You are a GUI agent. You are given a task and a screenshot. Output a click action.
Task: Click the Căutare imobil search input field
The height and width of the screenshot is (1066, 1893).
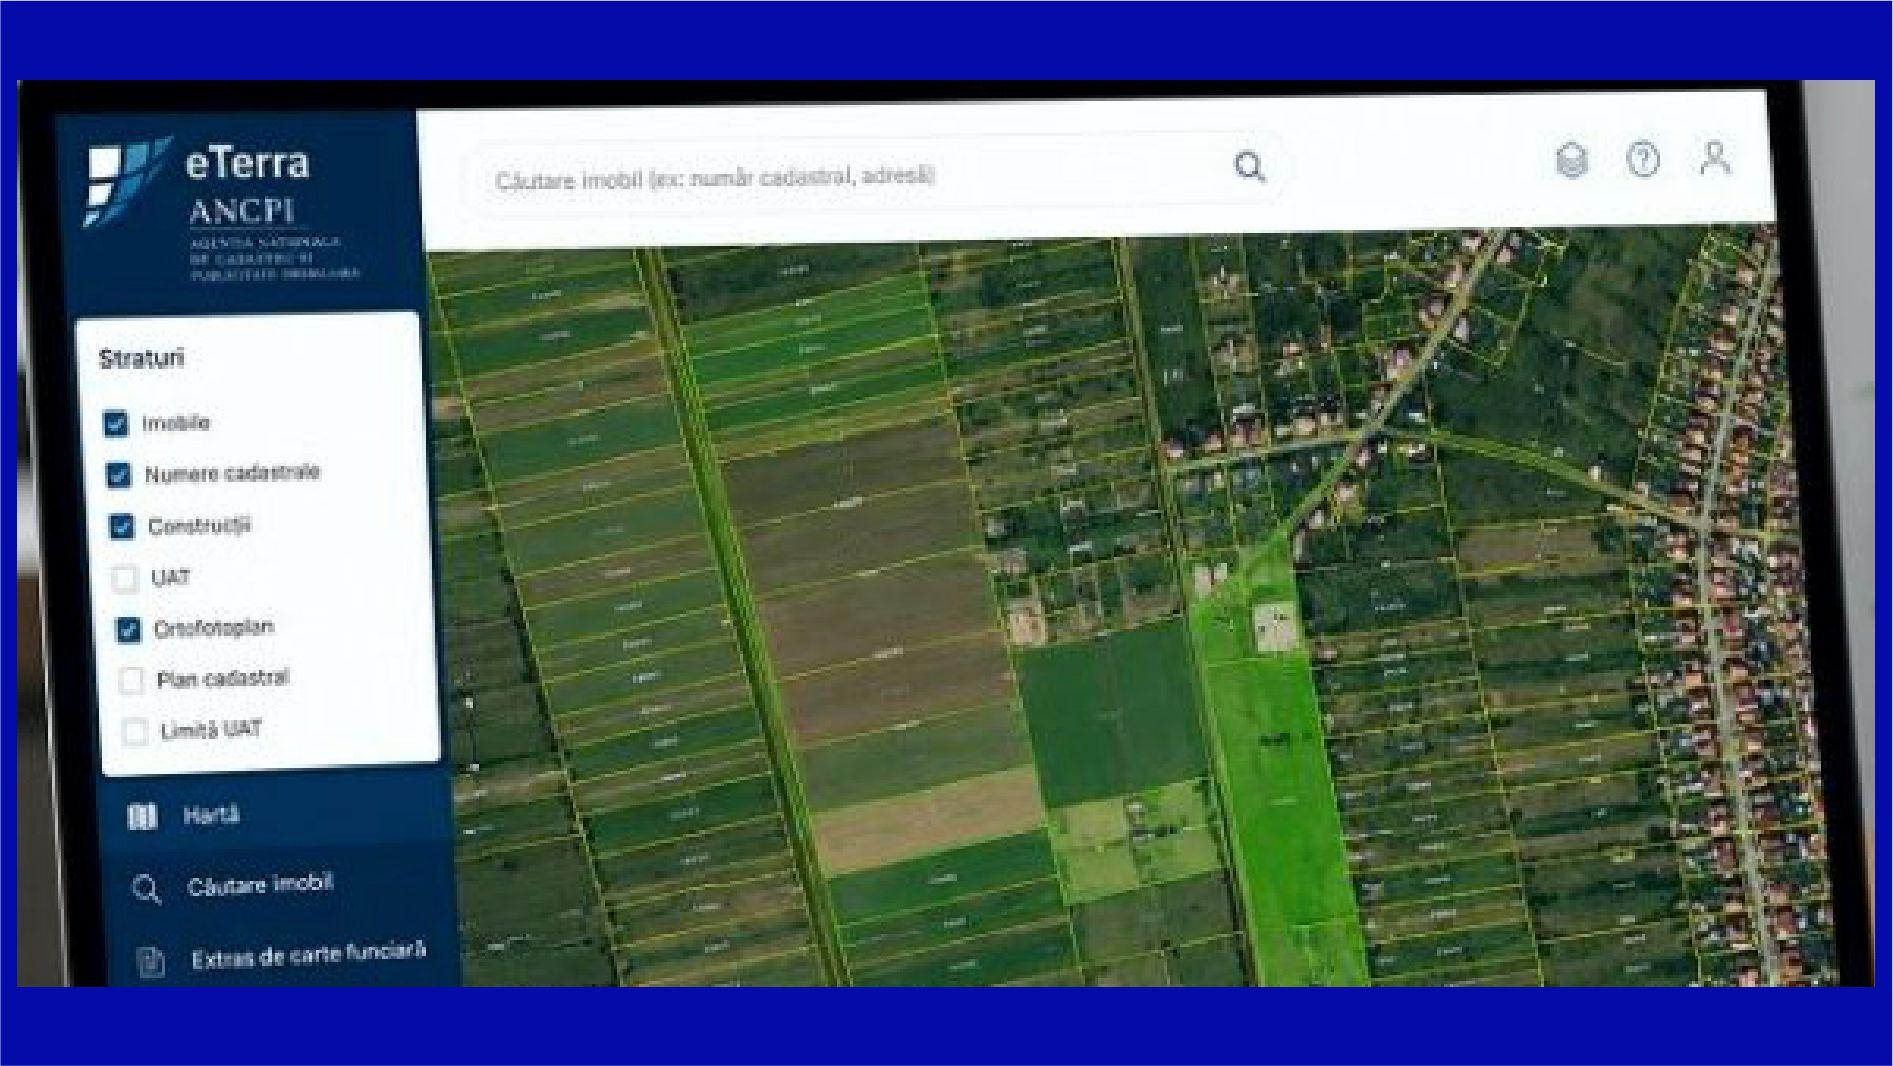875,173
